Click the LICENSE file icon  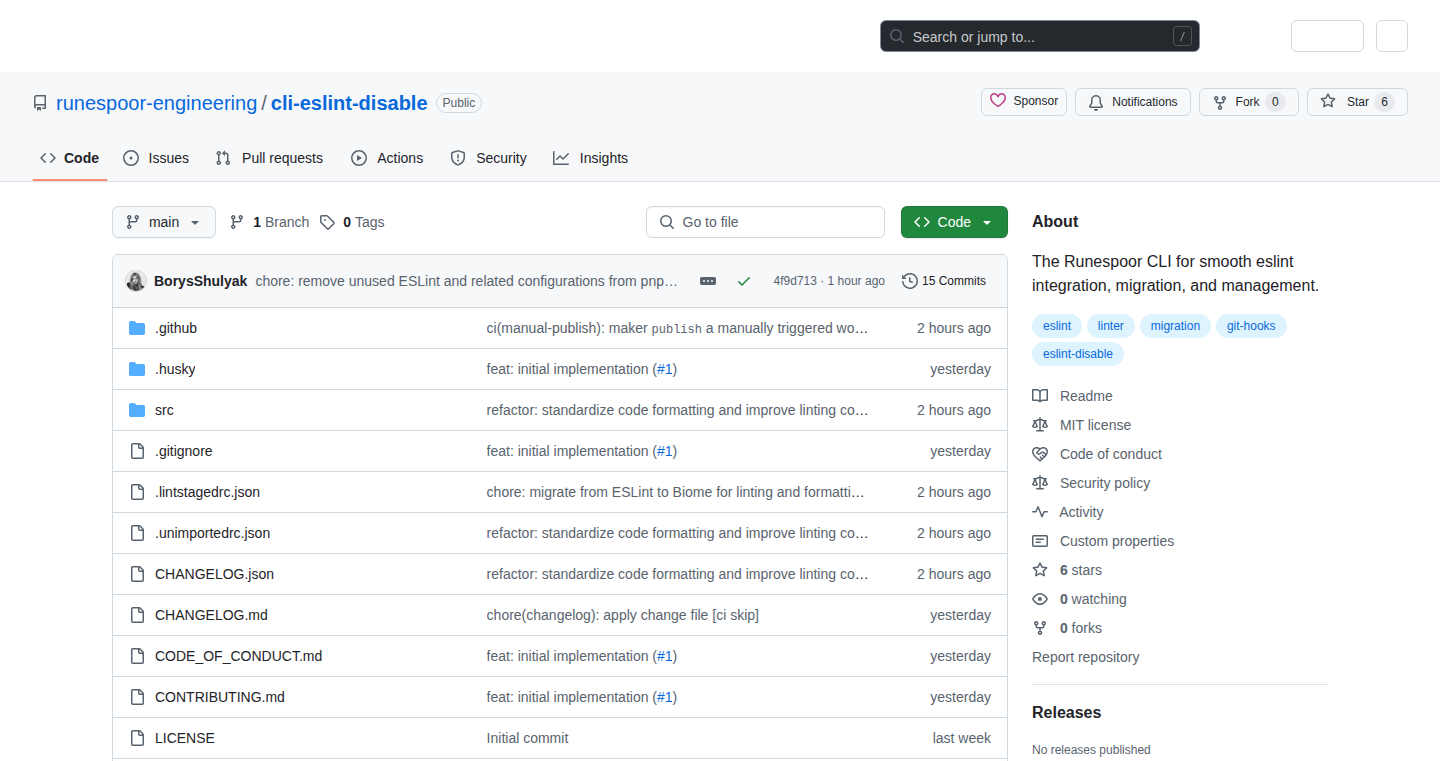click(137, 738)
